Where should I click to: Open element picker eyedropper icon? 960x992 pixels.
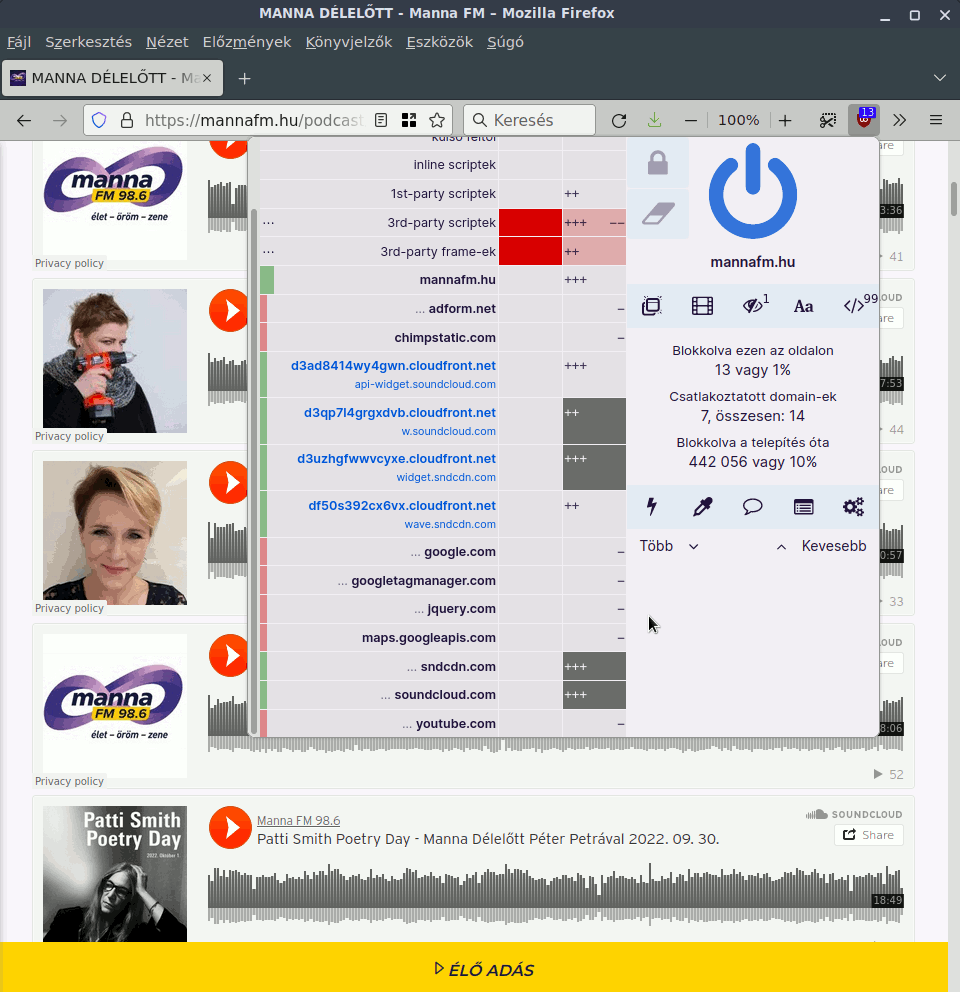click(x=702, y=507)
